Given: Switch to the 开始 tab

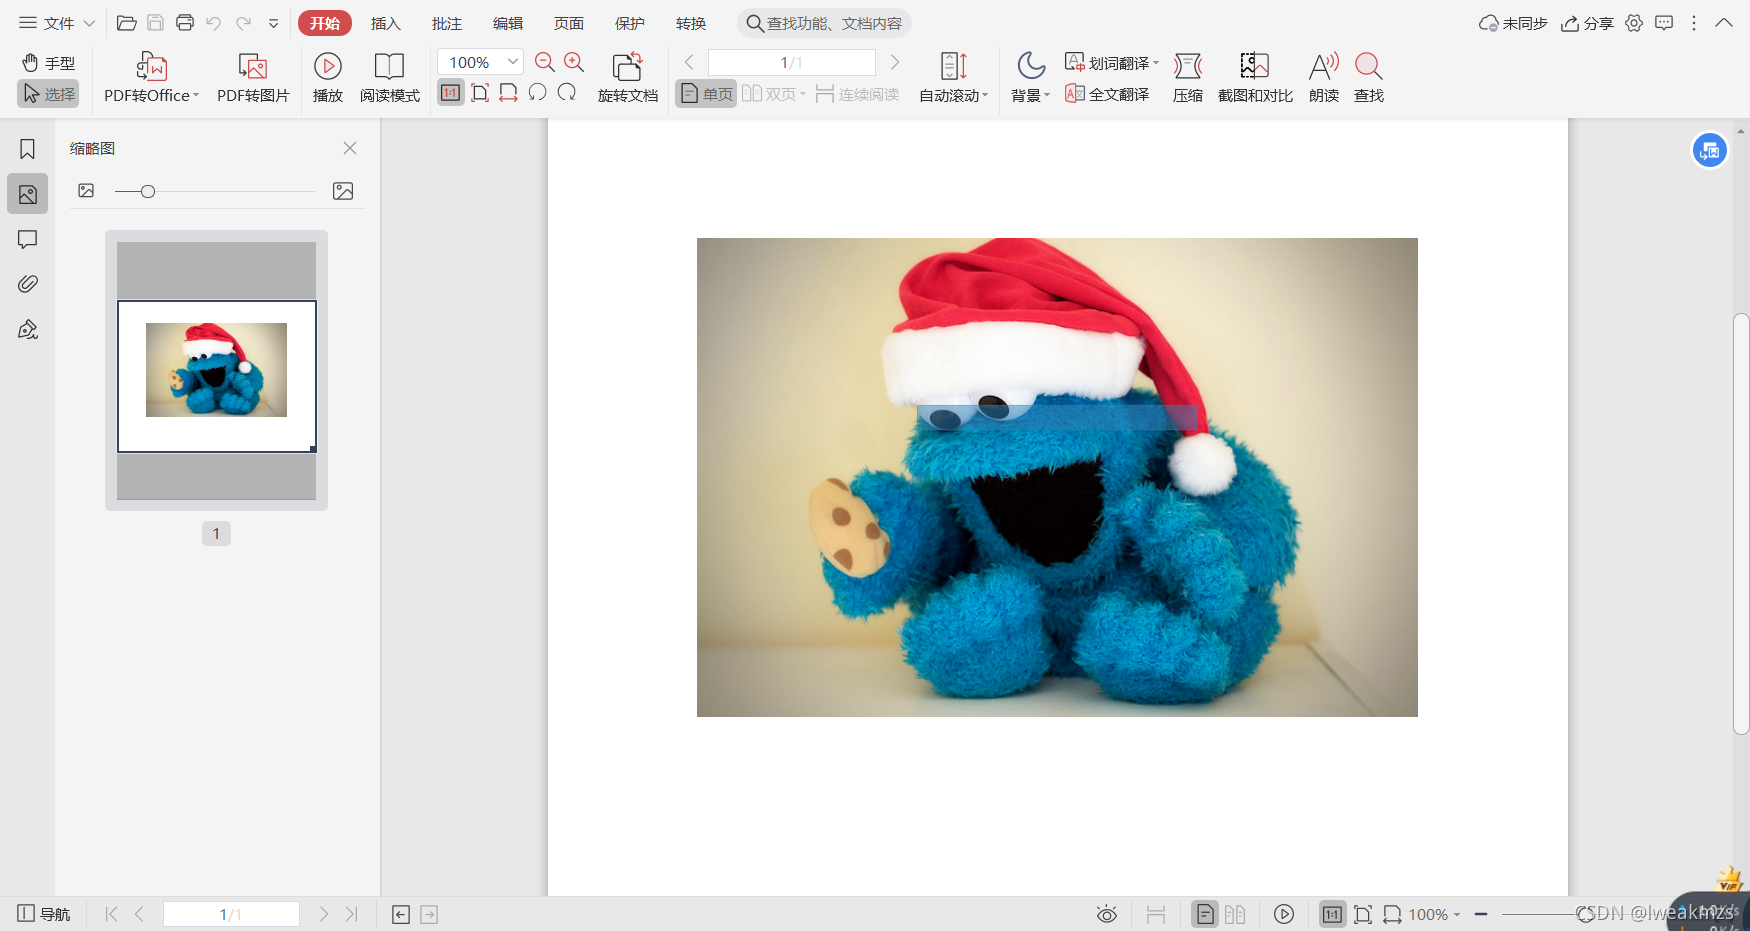Looking at the screenshot, I should (325, 23).
